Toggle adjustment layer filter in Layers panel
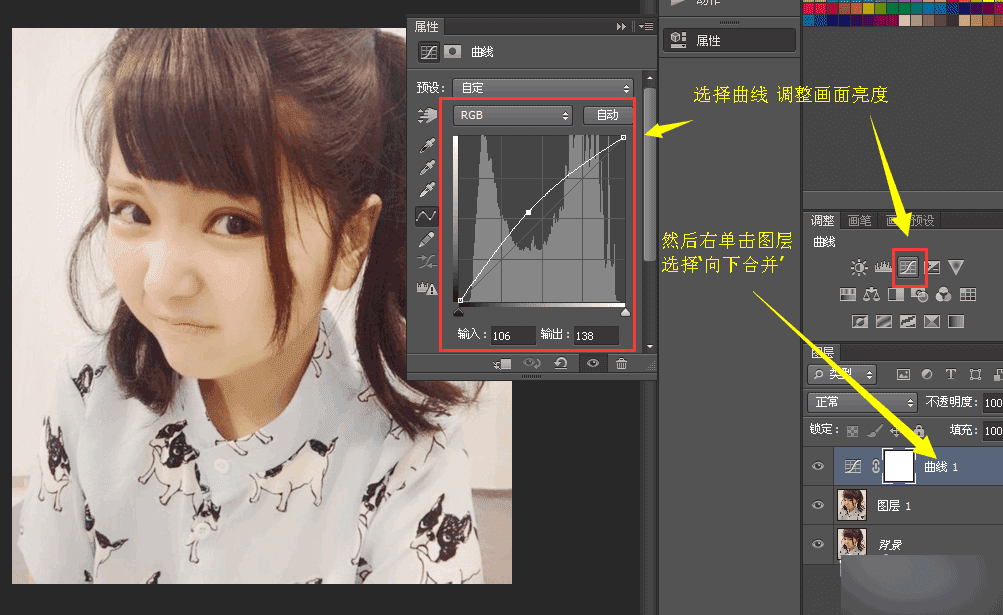1003x615 pixels. [x=927, y=374]
